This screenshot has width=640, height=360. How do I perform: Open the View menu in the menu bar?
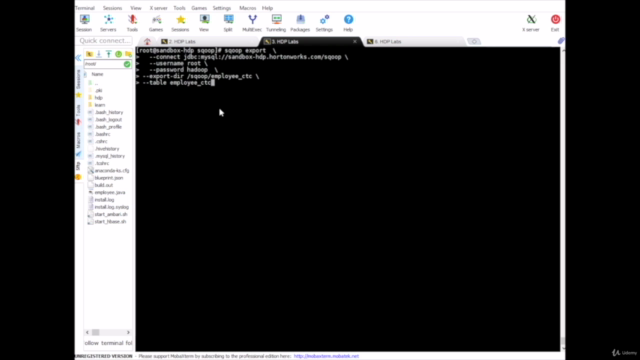[136, 8]
